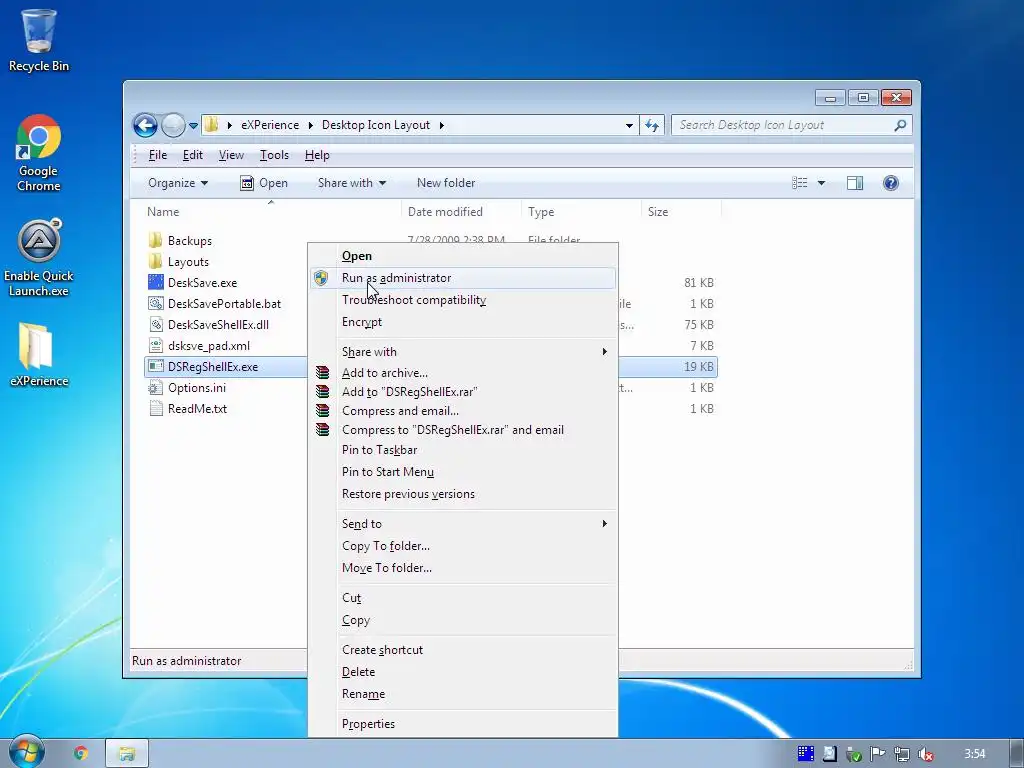Choose Create shortcut
Screen dimensions: 1024x768
(463, 650)
